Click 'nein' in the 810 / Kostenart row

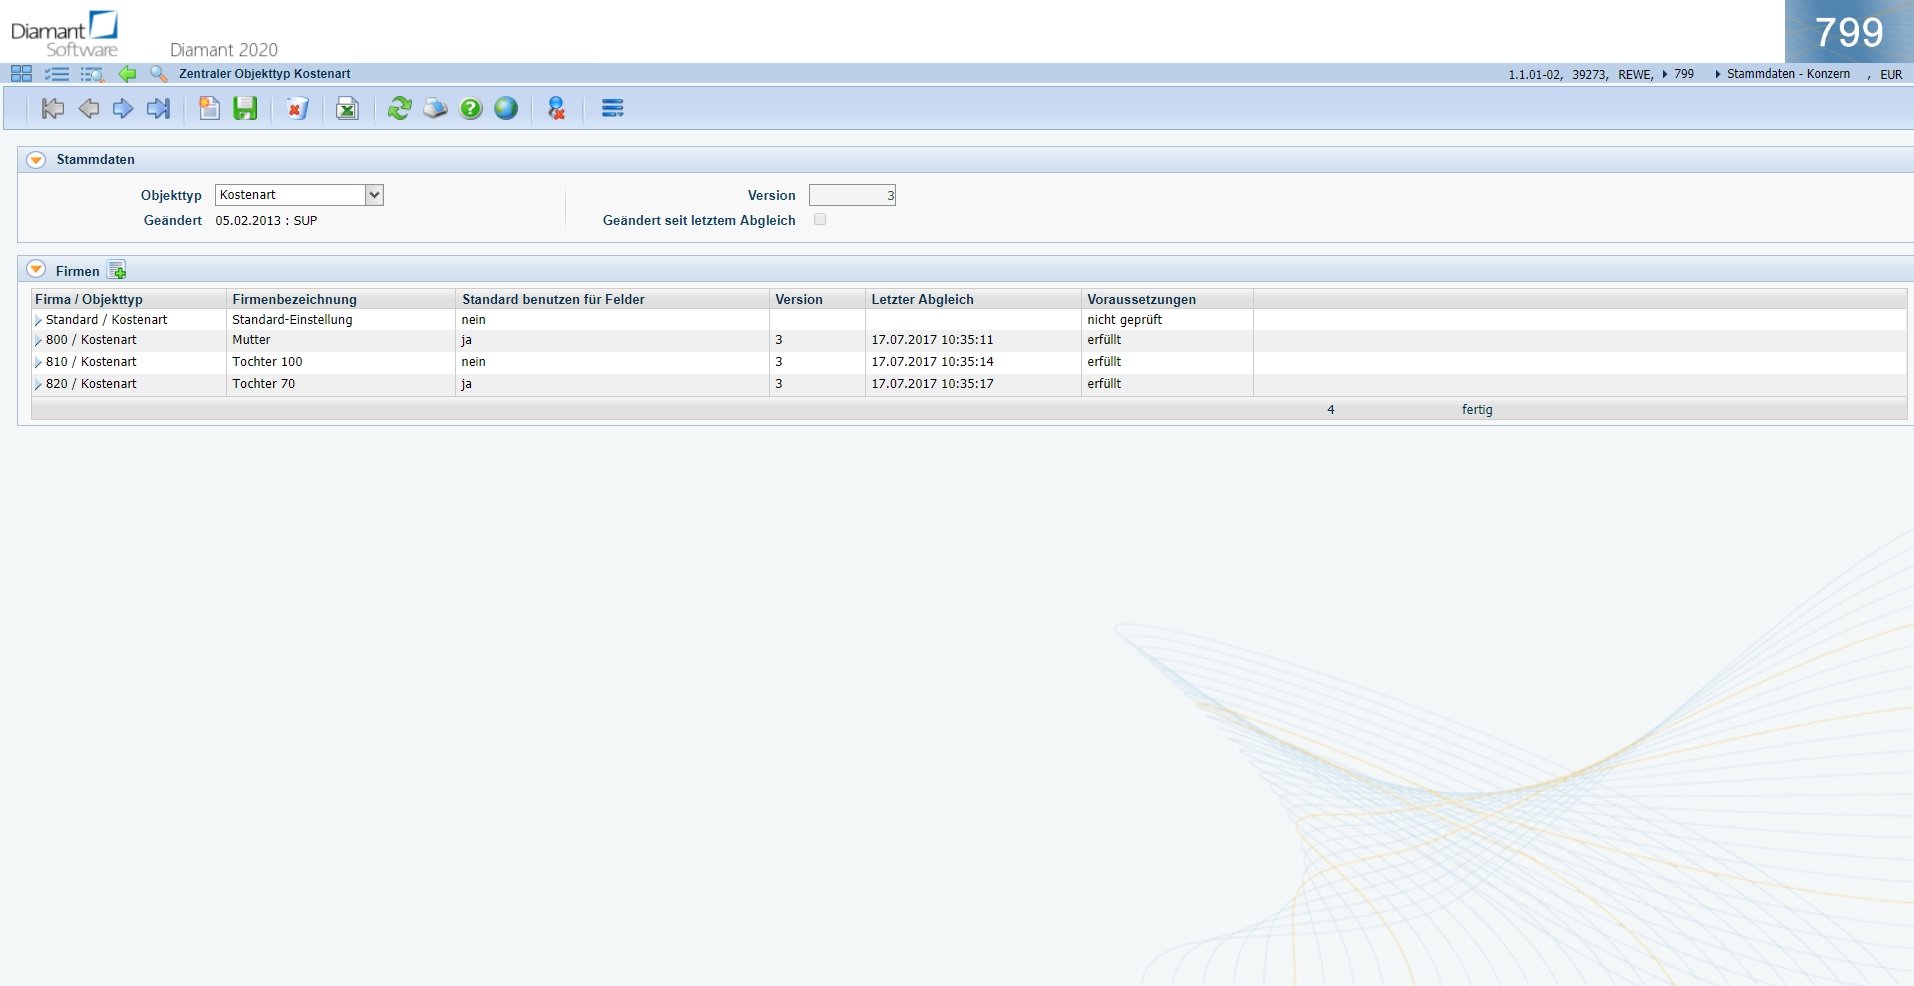point(474,362)
